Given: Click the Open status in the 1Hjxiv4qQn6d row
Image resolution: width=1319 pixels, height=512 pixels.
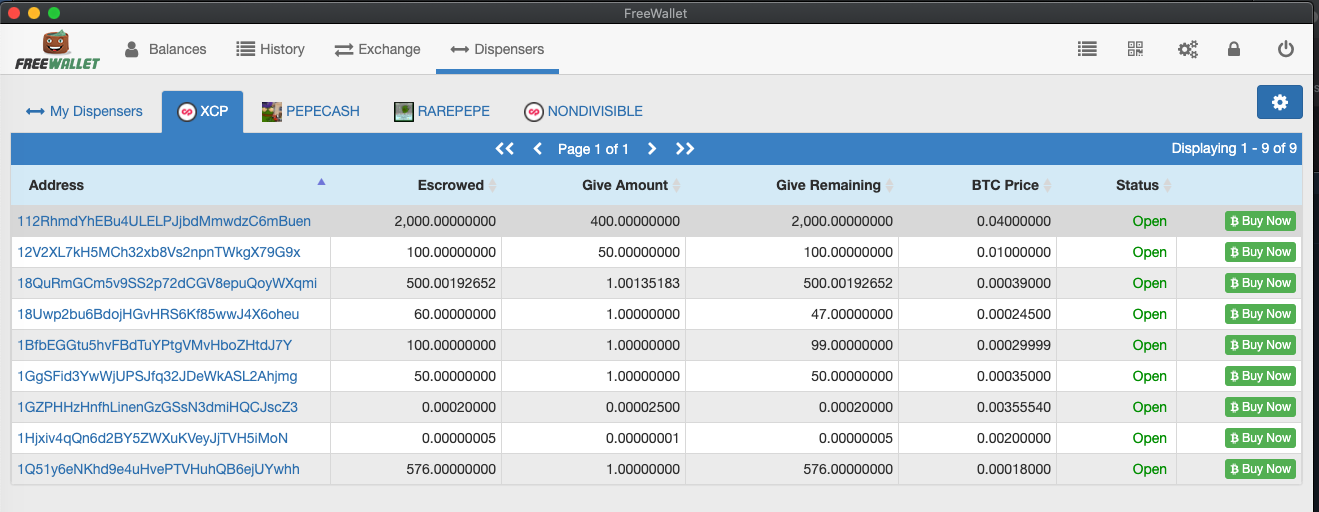Looking at the screenshot, I should click(1149, 438).
